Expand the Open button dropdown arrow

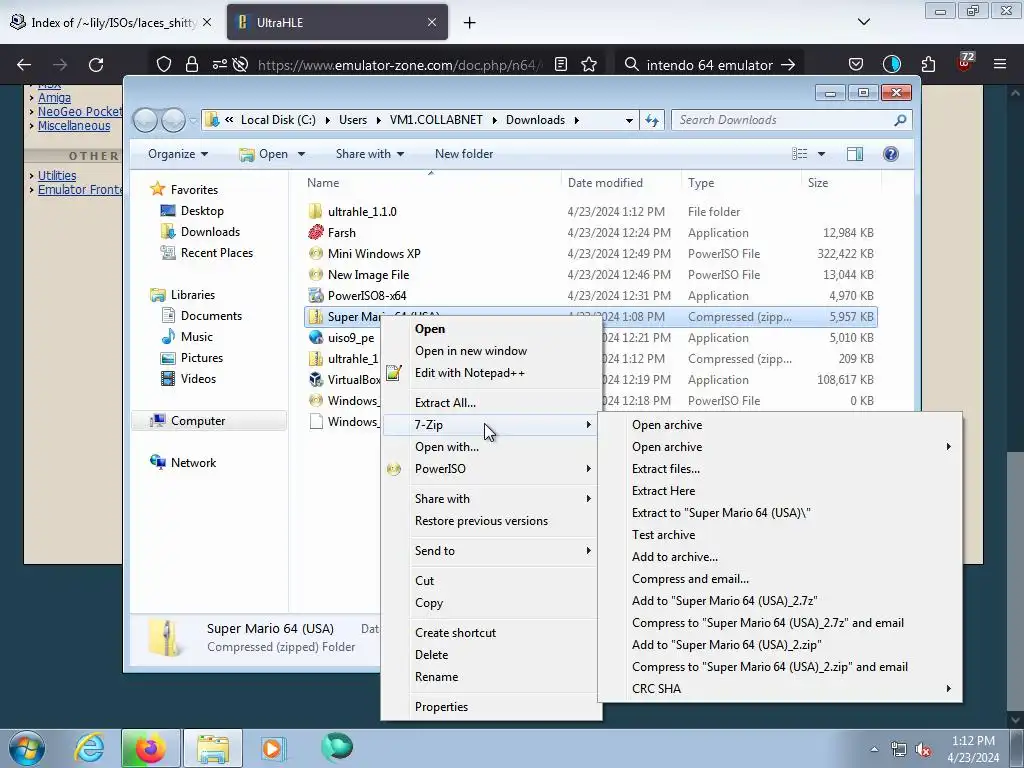pos(301,154)
